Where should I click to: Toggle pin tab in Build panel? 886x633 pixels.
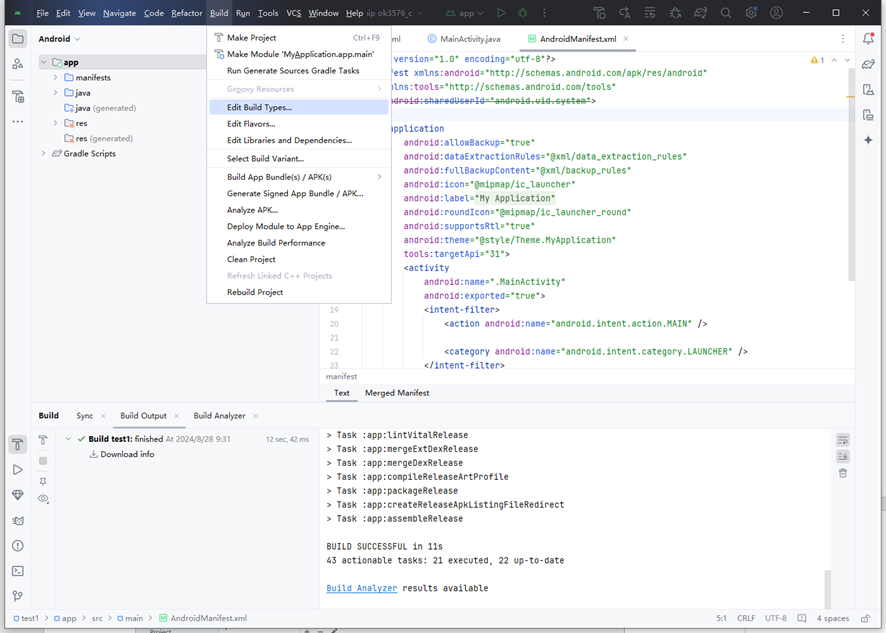coord(43,482)
